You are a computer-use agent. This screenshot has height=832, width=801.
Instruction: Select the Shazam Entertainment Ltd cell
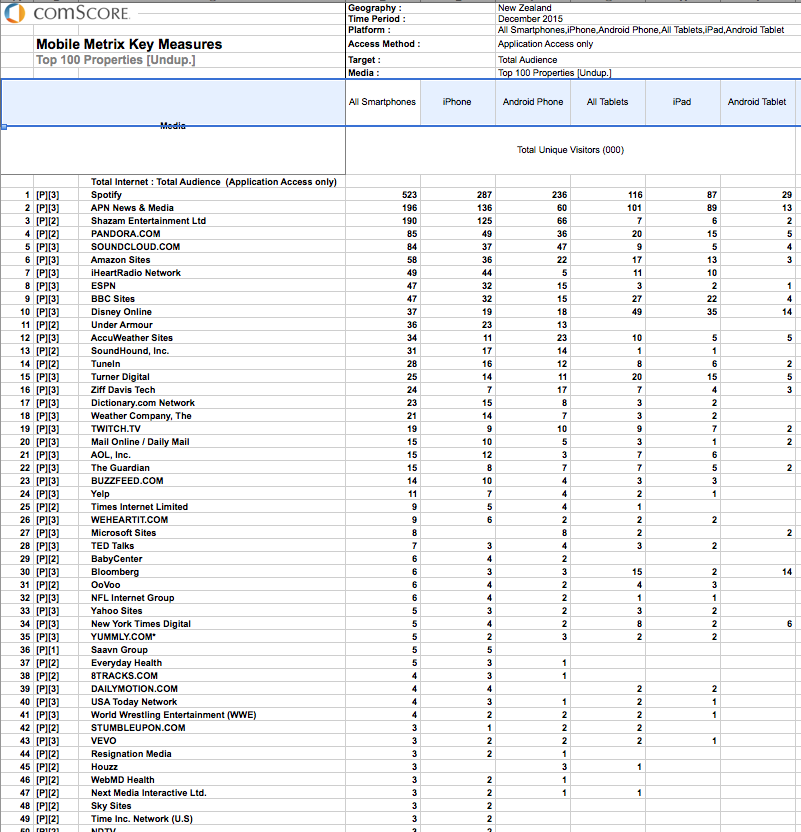148,221
